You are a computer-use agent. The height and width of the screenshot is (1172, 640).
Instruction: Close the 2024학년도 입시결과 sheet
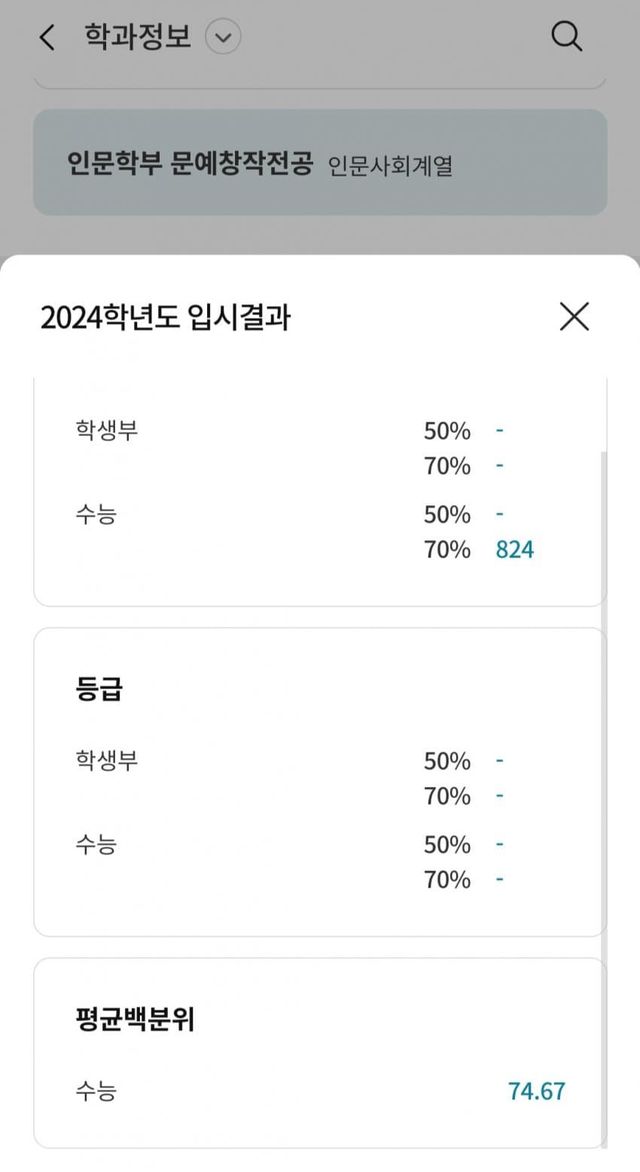(x=574, y=316)
